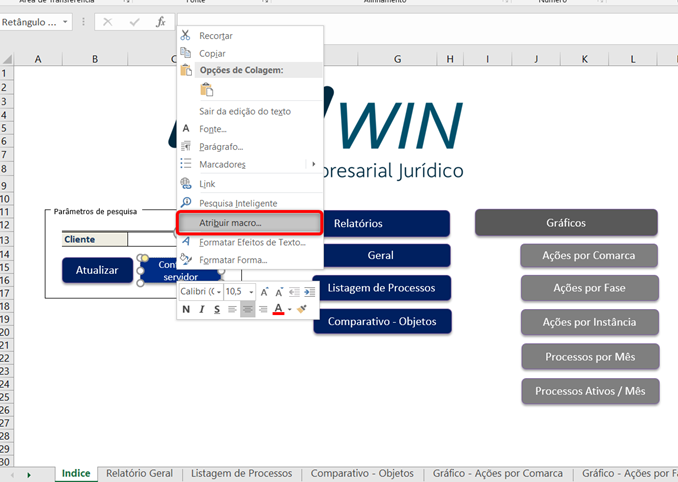678x482 pixels.
Task: Click the Marcadores bullet list icon
Action: tap(186, 164)
